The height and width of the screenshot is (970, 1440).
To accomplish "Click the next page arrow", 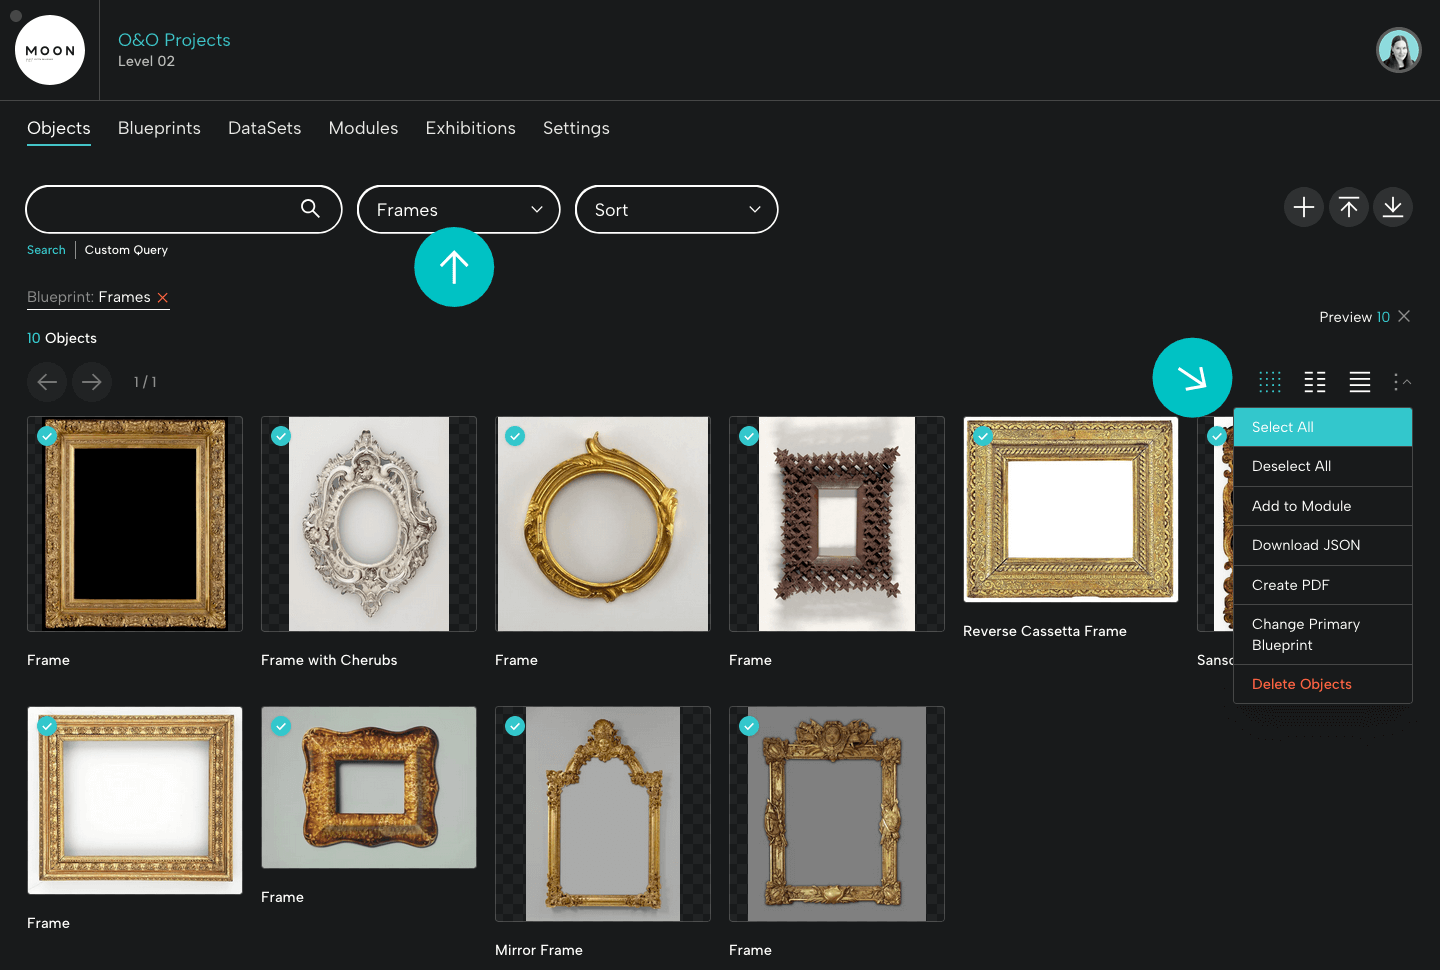I will coord(91,381).
